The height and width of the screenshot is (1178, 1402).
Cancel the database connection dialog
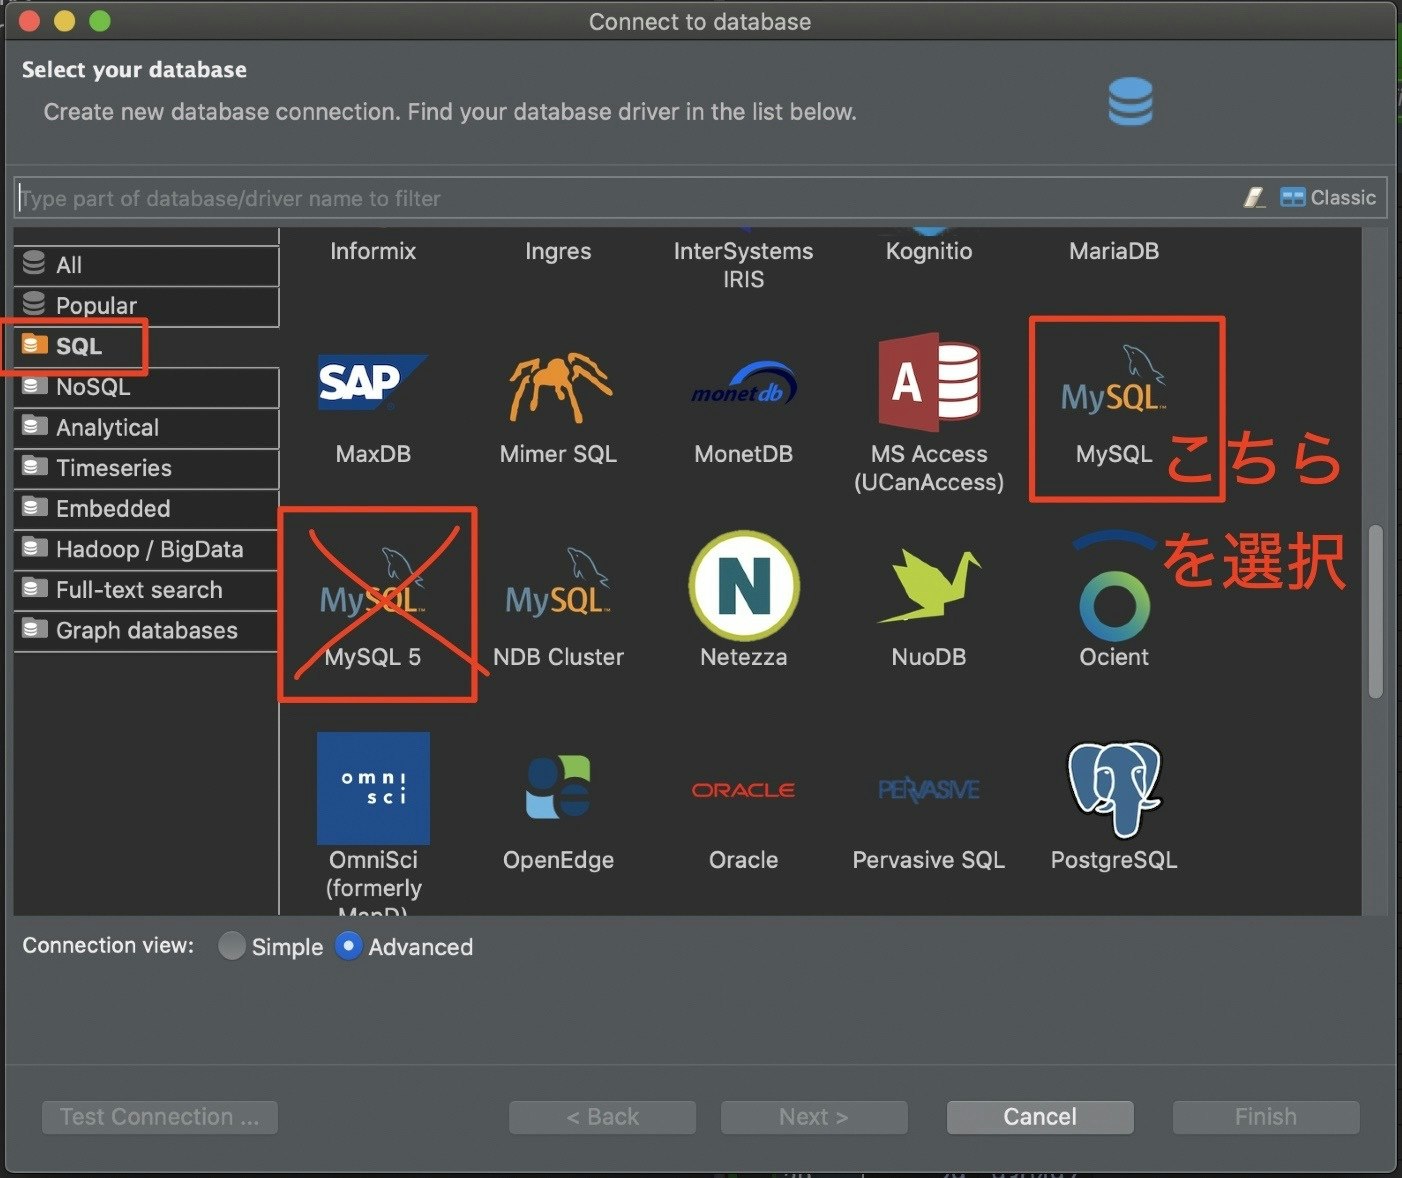coord(1040,1117)
